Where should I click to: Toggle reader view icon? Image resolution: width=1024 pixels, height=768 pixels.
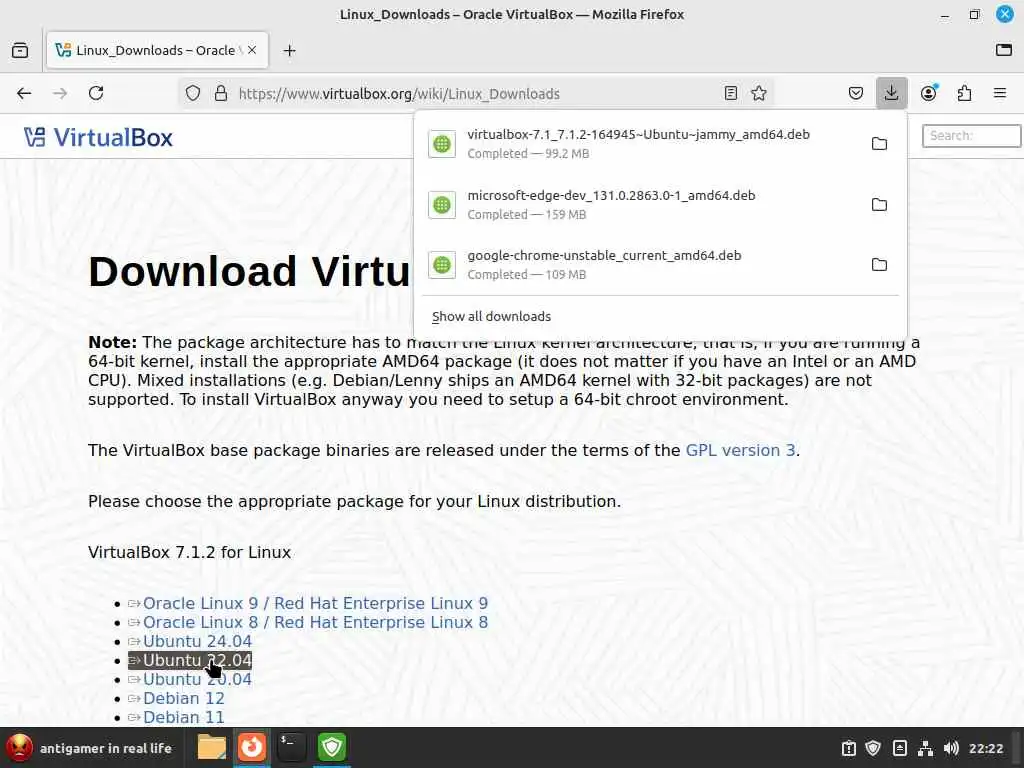(731, 93)
